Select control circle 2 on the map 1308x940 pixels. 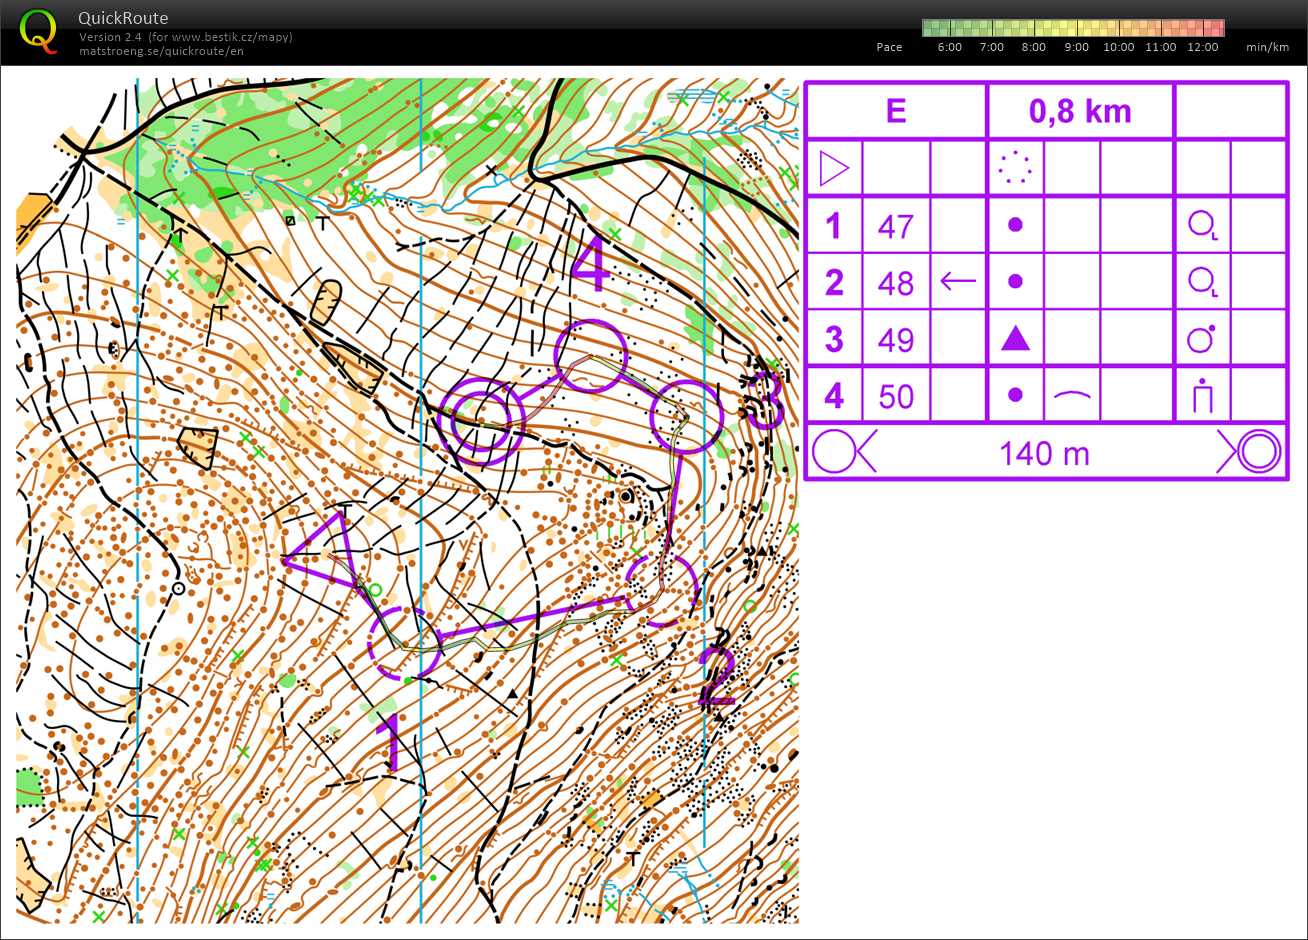click(661, 590)
